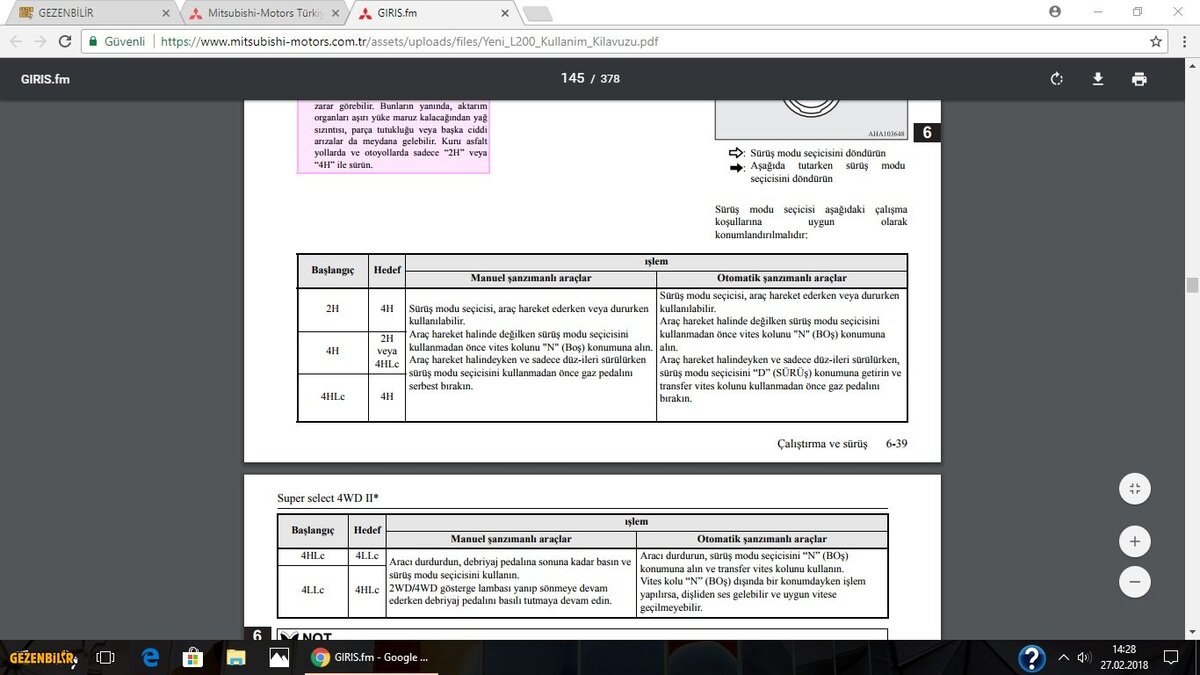Open a new browser tab
This screenshot has height=675, width=1200.
click(538, 13)
